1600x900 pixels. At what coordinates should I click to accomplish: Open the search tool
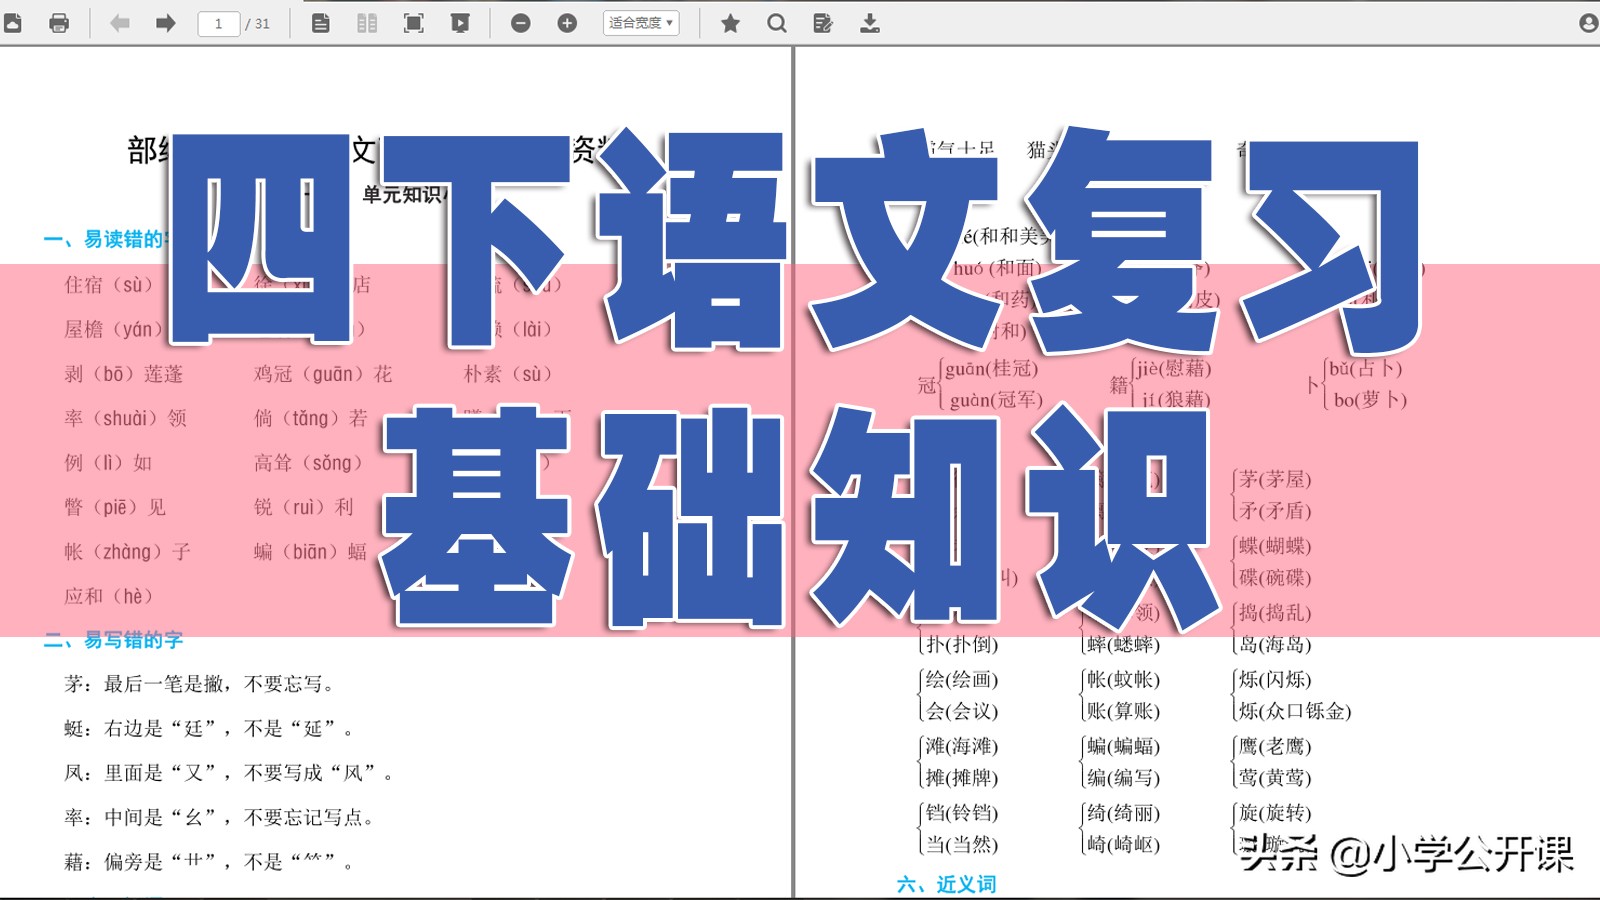[x=777, y=22]
